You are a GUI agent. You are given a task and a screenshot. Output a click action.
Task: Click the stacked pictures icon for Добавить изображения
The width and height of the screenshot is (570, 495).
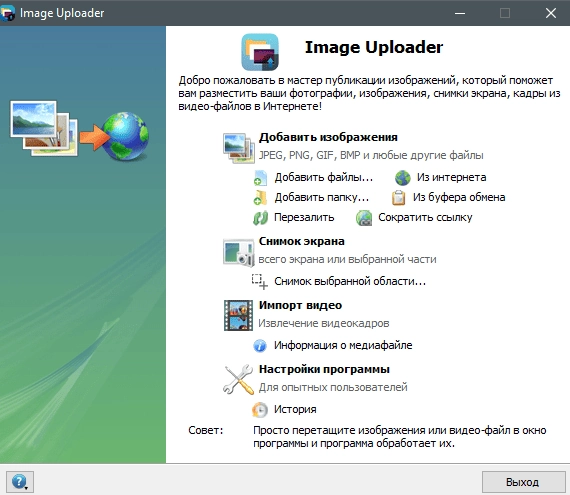pyautogui.click(x=238, y=148)
